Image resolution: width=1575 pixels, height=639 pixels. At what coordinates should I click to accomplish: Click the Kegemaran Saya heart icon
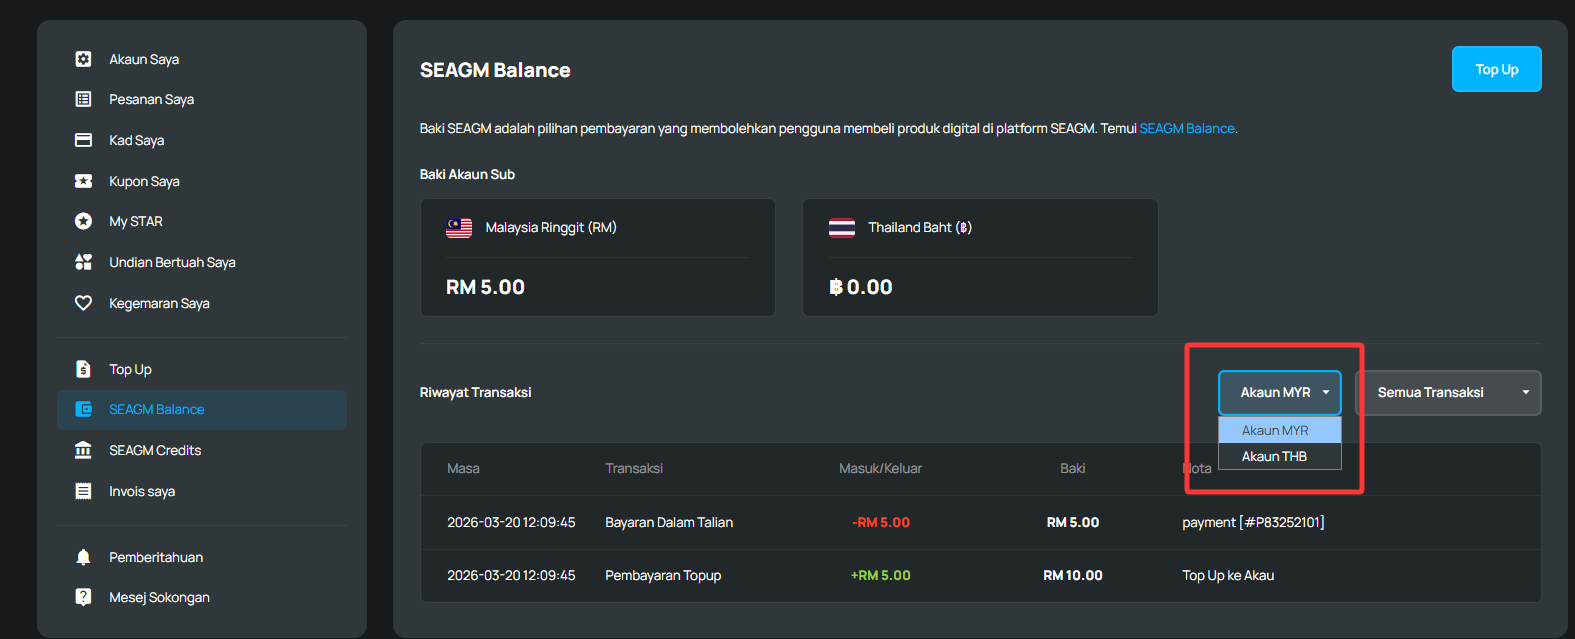(84, 303)
